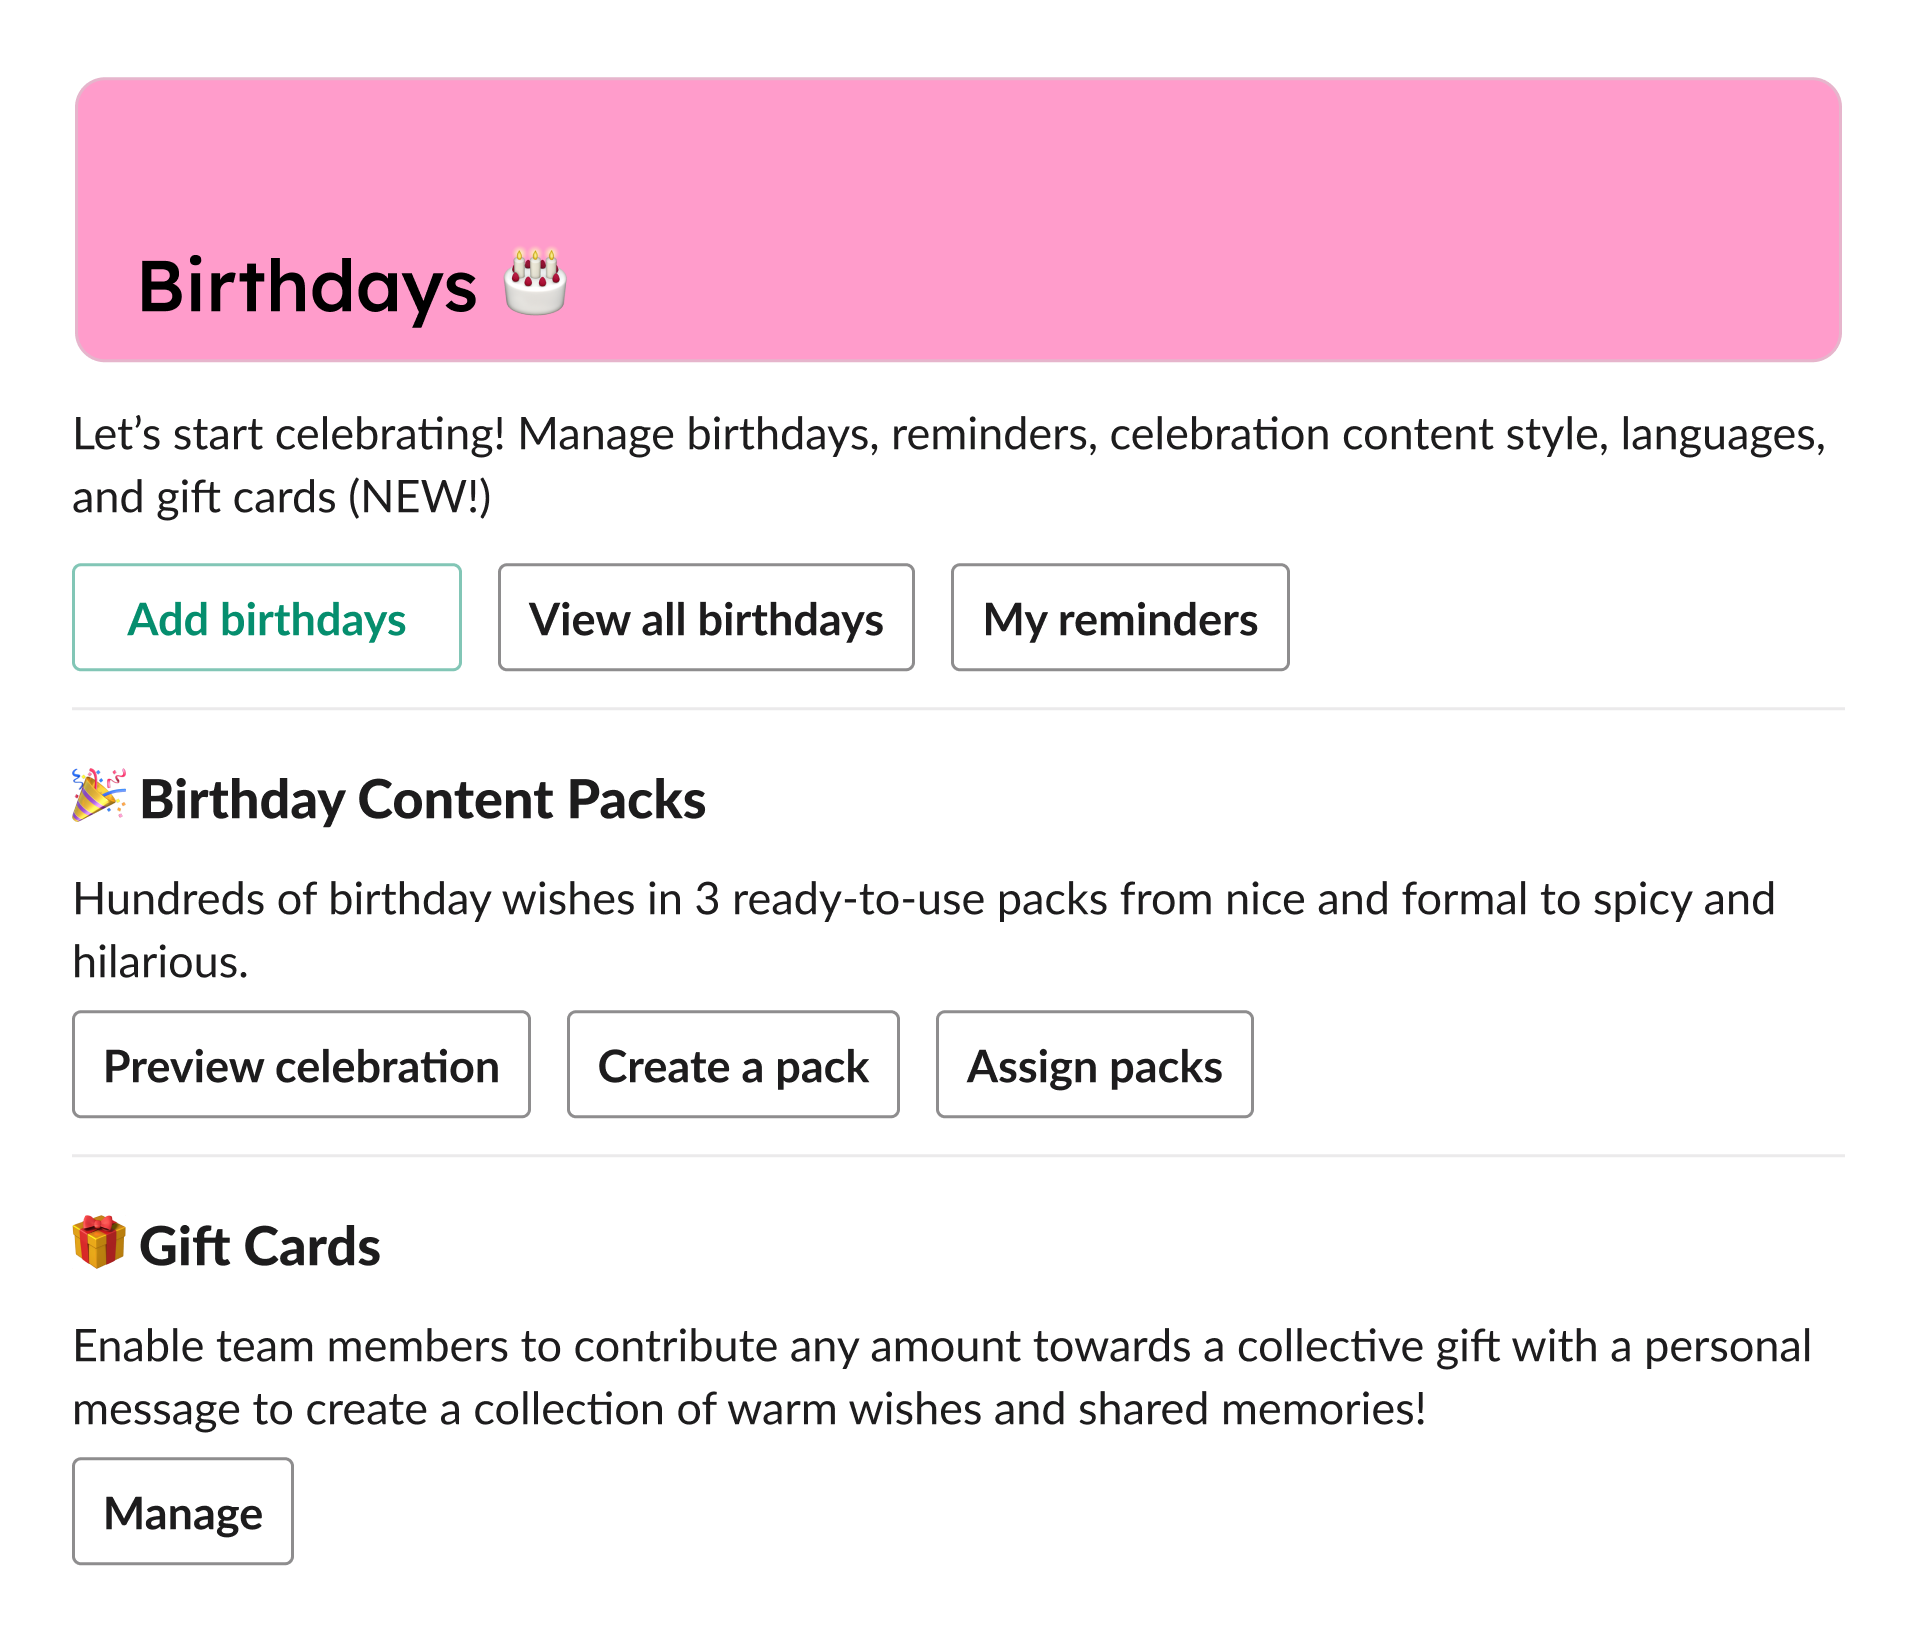Image resolution: width=1917 pixels, height=1636 pixels.
Task: Click the content packs description text
Action: click(x=900, y=899)
